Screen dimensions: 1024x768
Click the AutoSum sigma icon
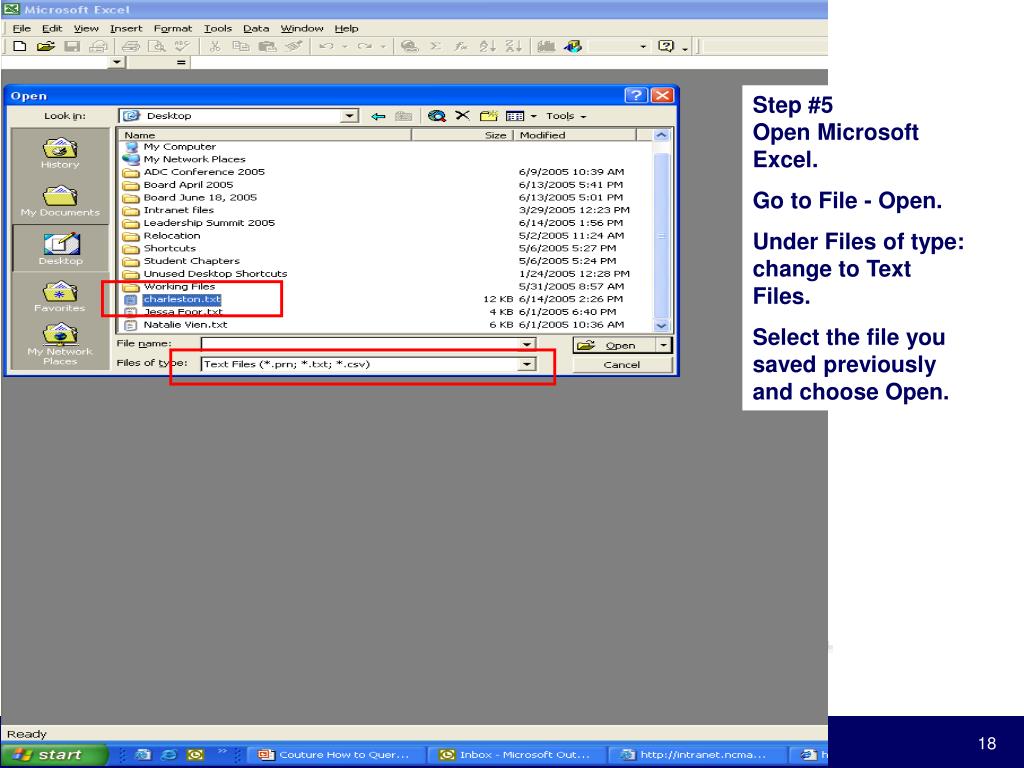pyautogui.click(x=436, y=46)
